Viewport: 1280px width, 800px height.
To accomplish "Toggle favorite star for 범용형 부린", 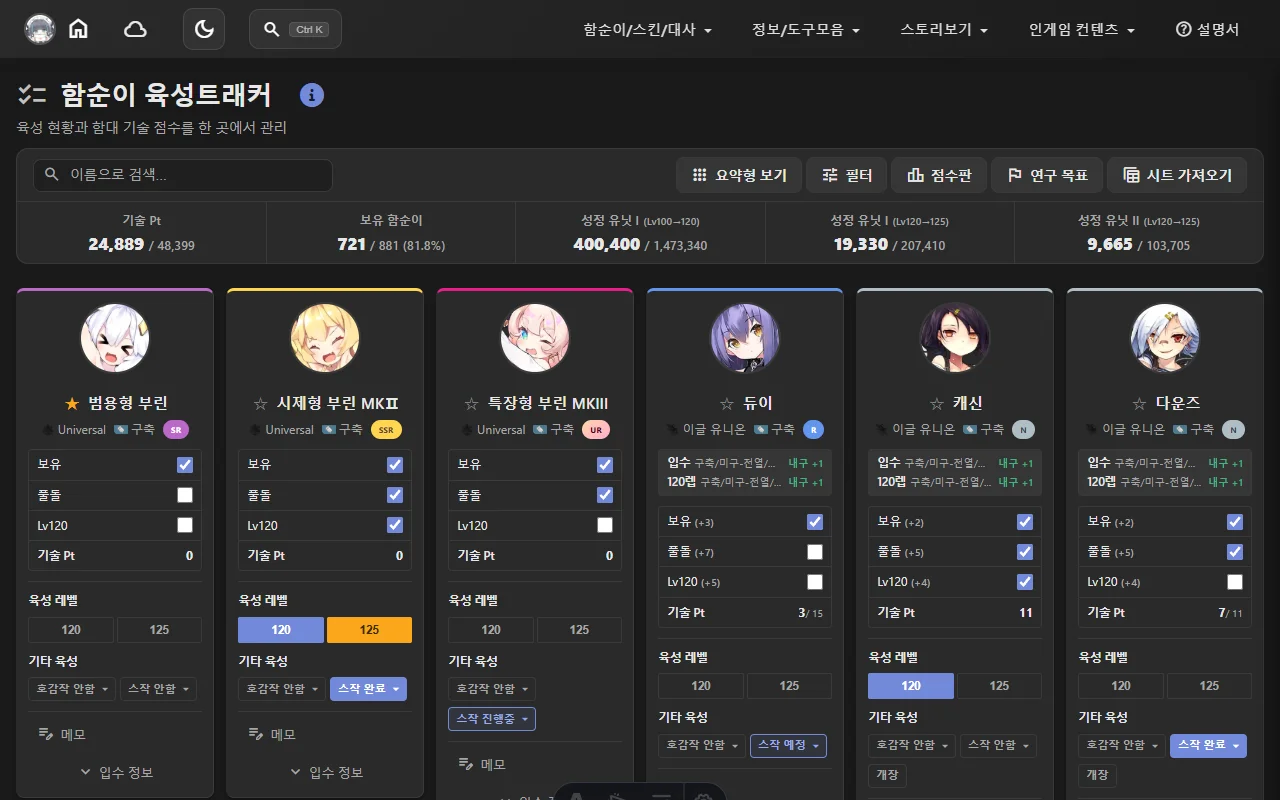I will pyautogui.click(x=71, y=403).
